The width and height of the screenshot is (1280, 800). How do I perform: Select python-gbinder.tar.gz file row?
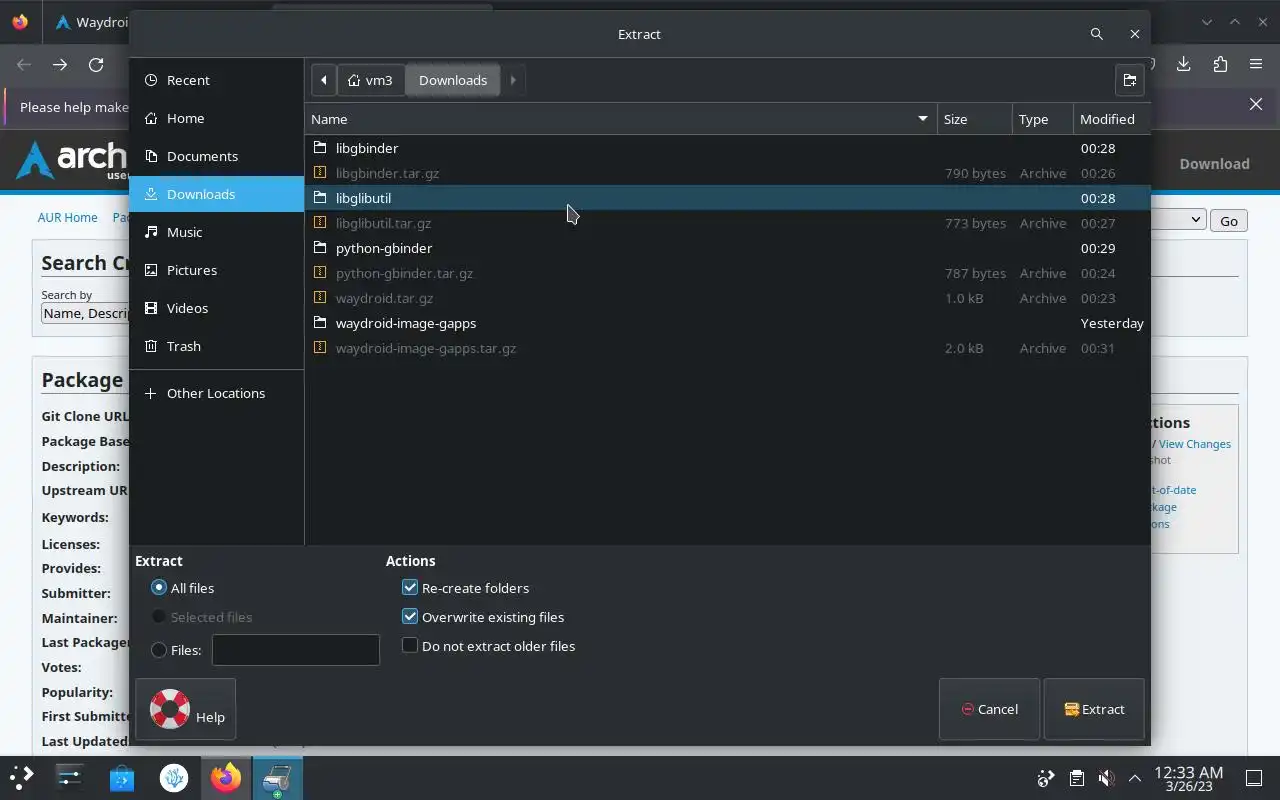point(727,273)
